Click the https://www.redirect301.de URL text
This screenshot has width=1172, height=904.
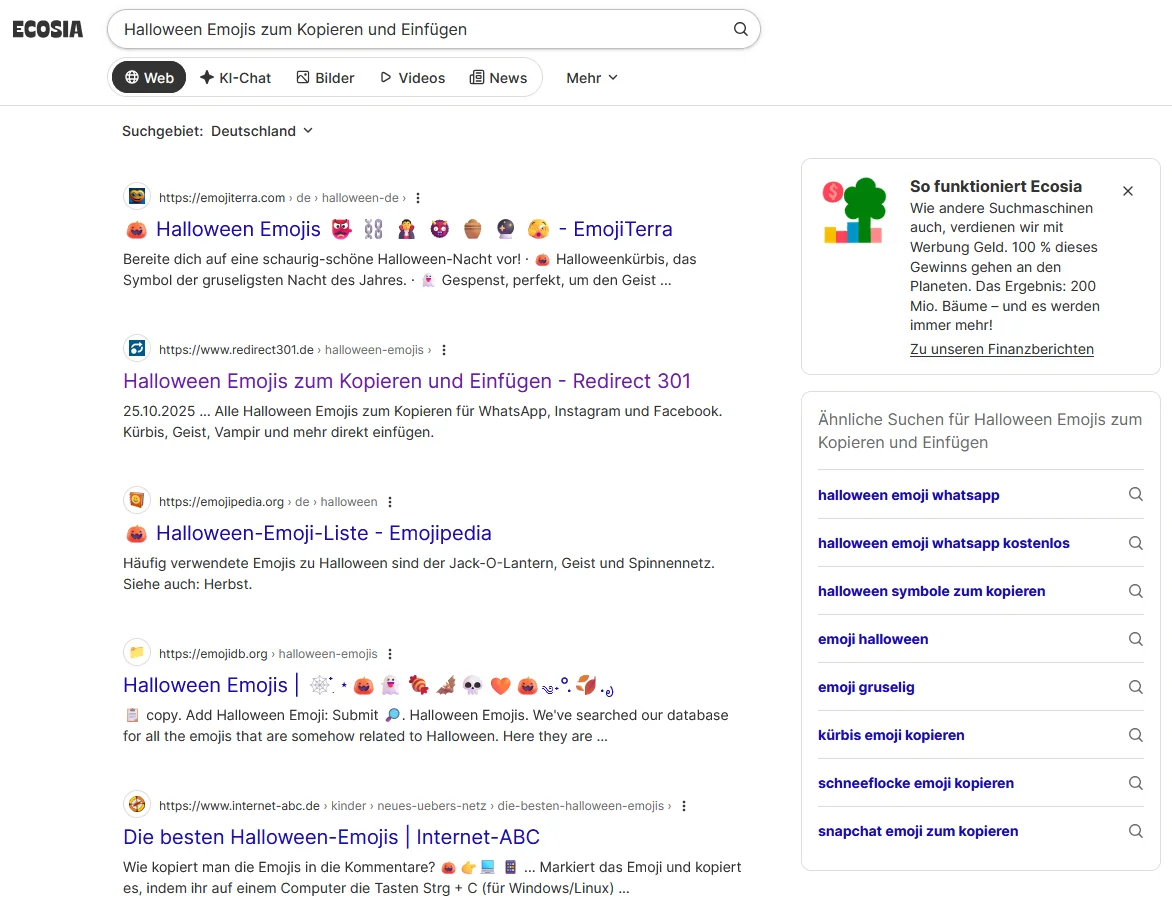[x=236, y=349]
